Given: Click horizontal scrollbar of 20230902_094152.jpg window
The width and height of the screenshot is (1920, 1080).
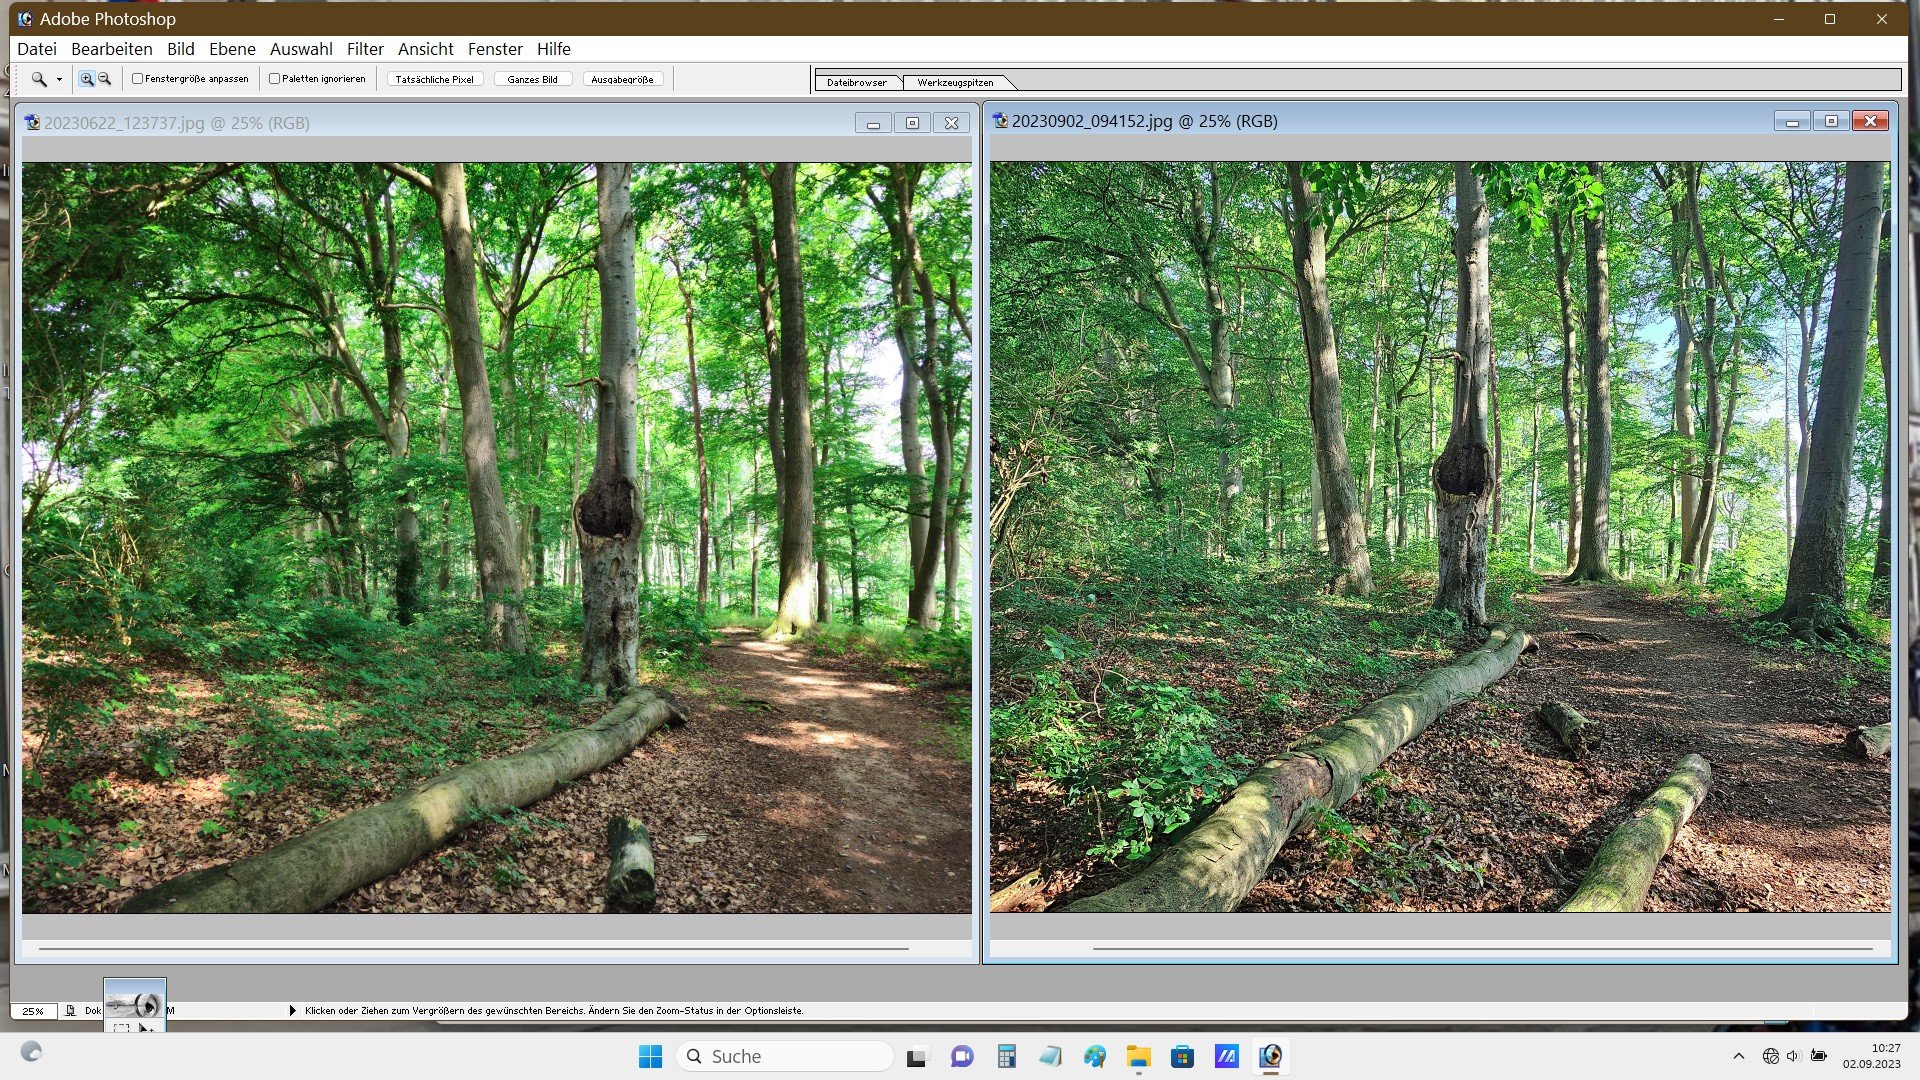Looking at the screenshot, I should 1482,948.
